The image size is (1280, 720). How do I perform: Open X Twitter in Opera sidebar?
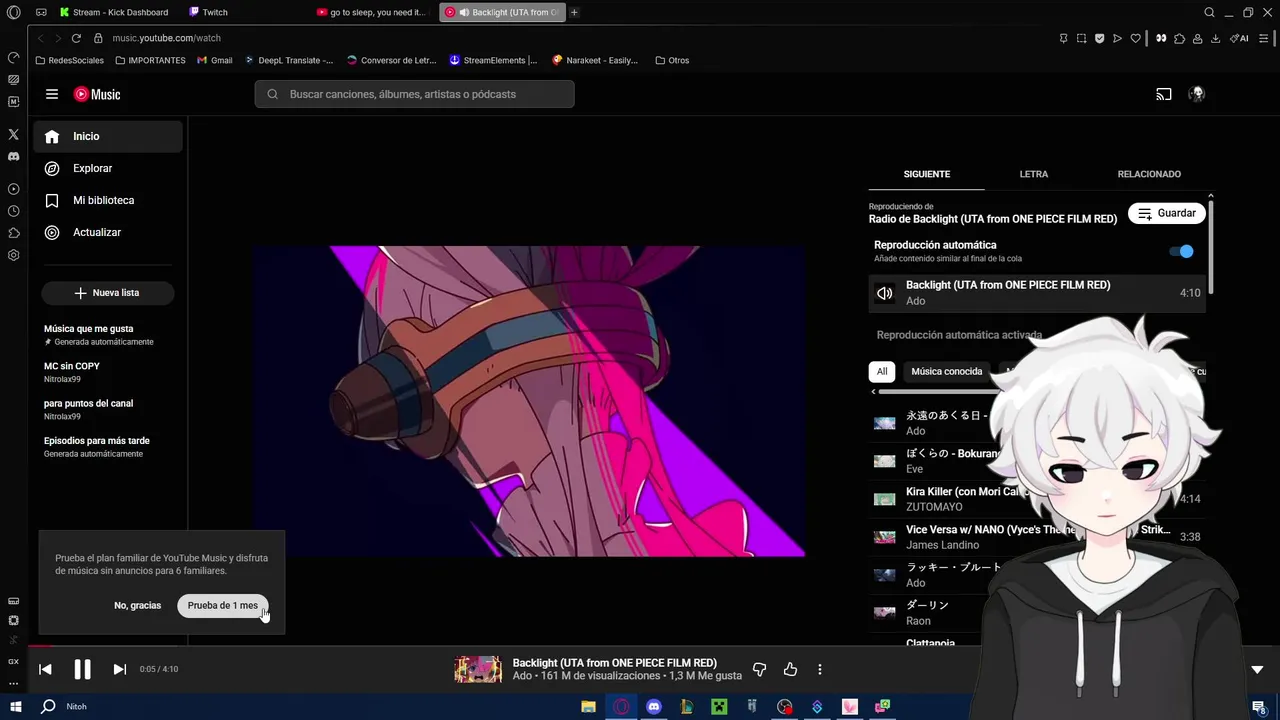tap(13, 134)
